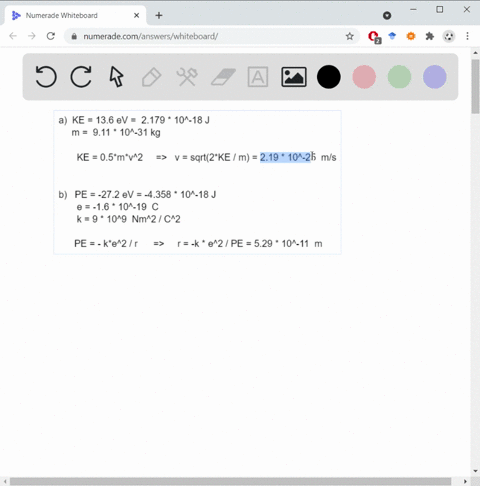Screen dimensions: 480x486
Task: Click the undo arrow in whiteboard toolbar
Action: [x=46, y=77]
